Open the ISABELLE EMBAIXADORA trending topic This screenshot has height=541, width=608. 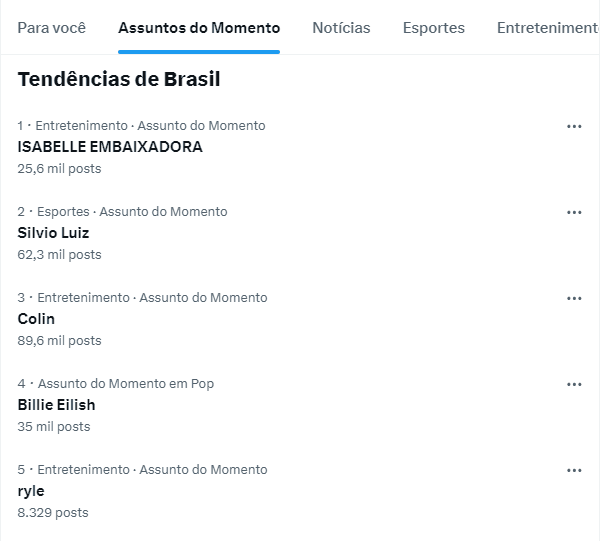coord(110,147)
